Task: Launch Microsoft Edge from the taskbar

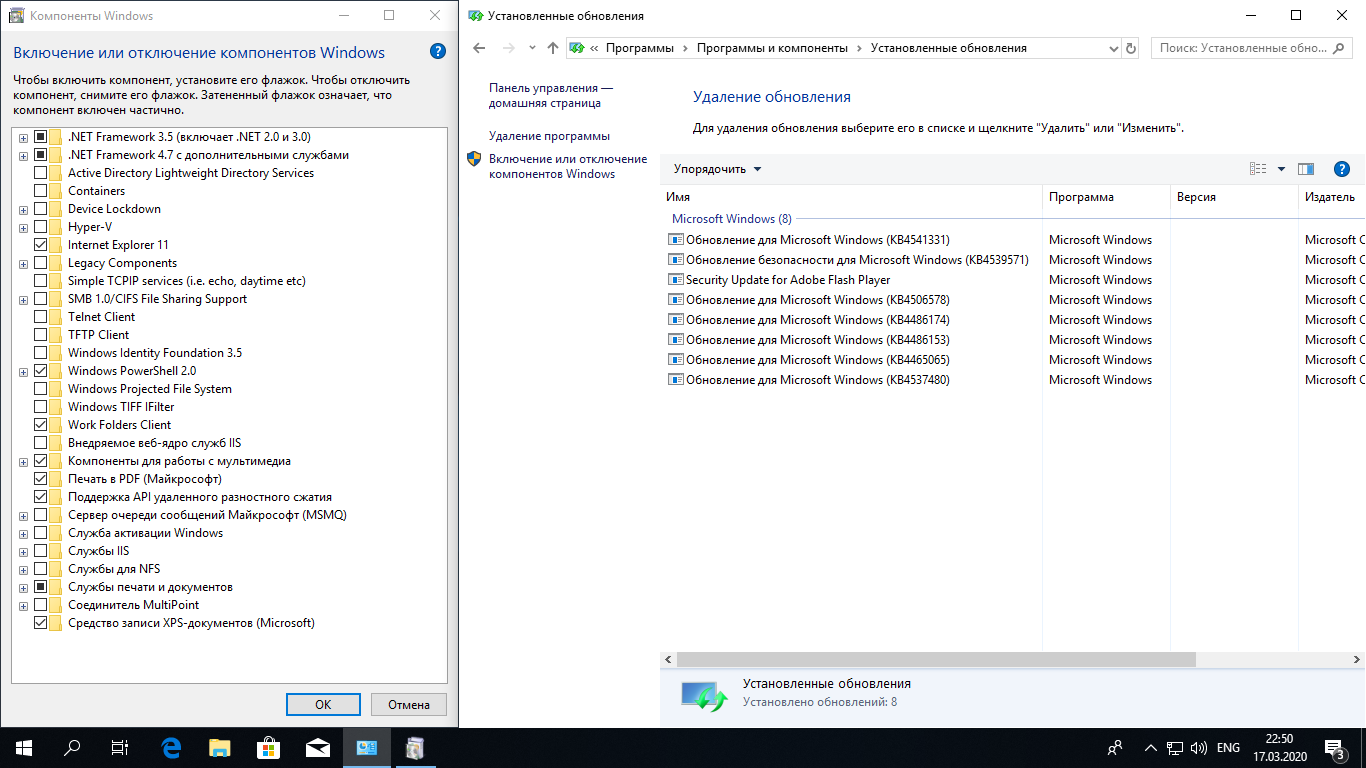Action: click(171, 747)
